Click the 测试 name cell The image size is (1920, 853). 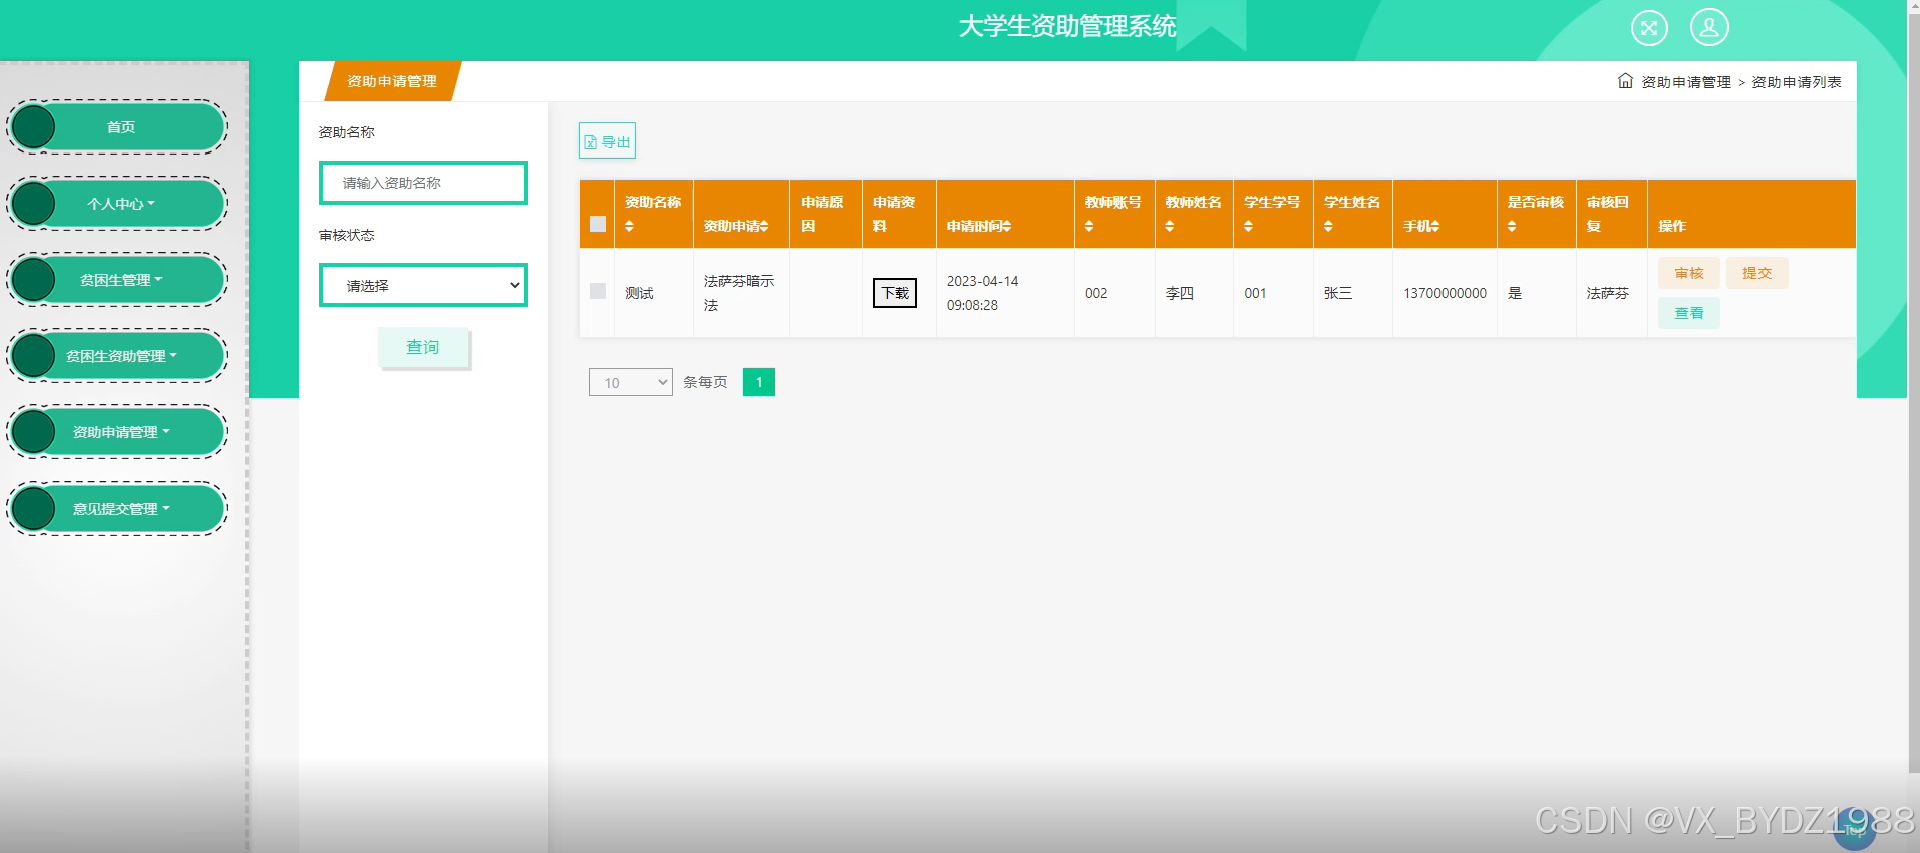coord(654,293)
